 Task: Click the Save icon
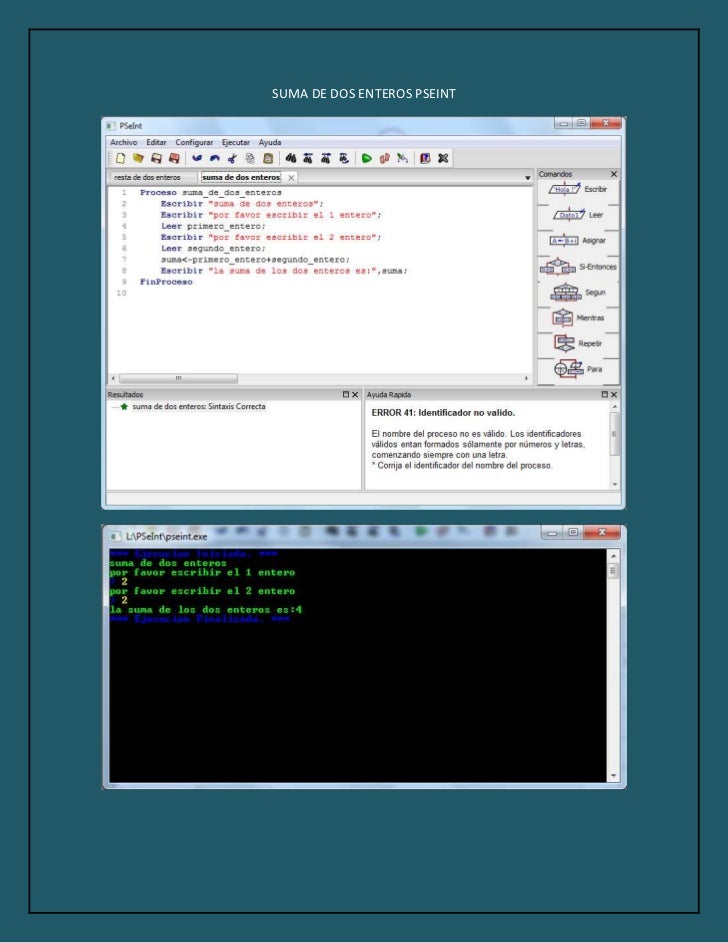click(x=156, y=158)
